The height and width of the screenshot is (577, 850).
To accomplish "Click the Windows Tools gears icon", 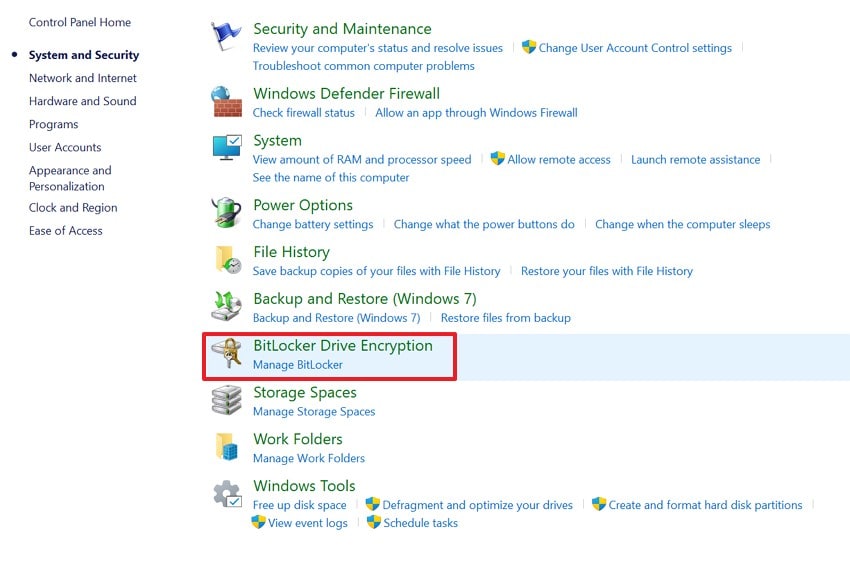I will 227,493.
